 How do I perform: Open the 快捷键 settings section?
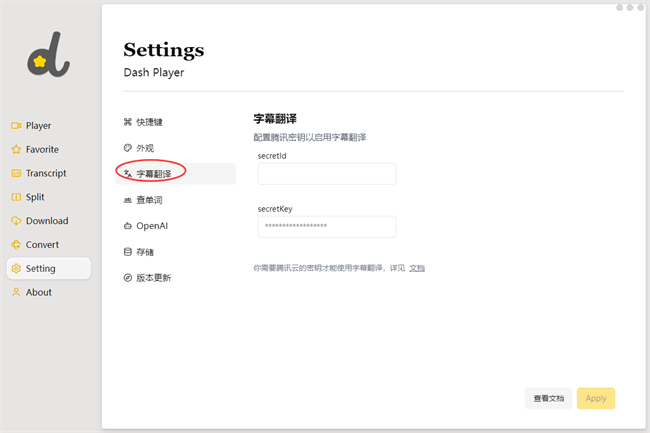175,122
